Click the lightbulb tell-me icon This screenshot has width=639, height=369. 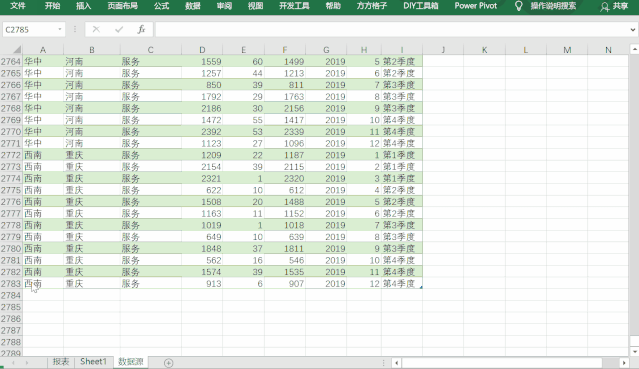[x=518, y=6]
